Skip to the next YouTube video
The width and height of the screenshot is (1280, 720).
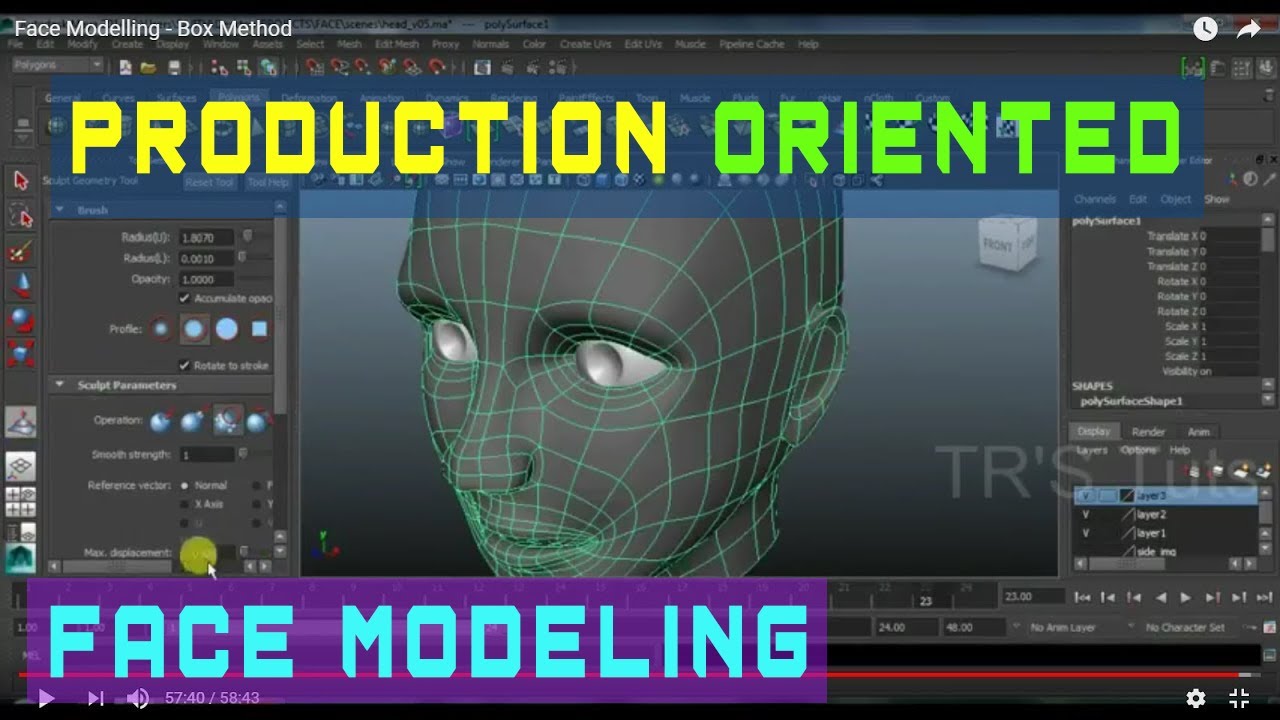coord(95,698)
